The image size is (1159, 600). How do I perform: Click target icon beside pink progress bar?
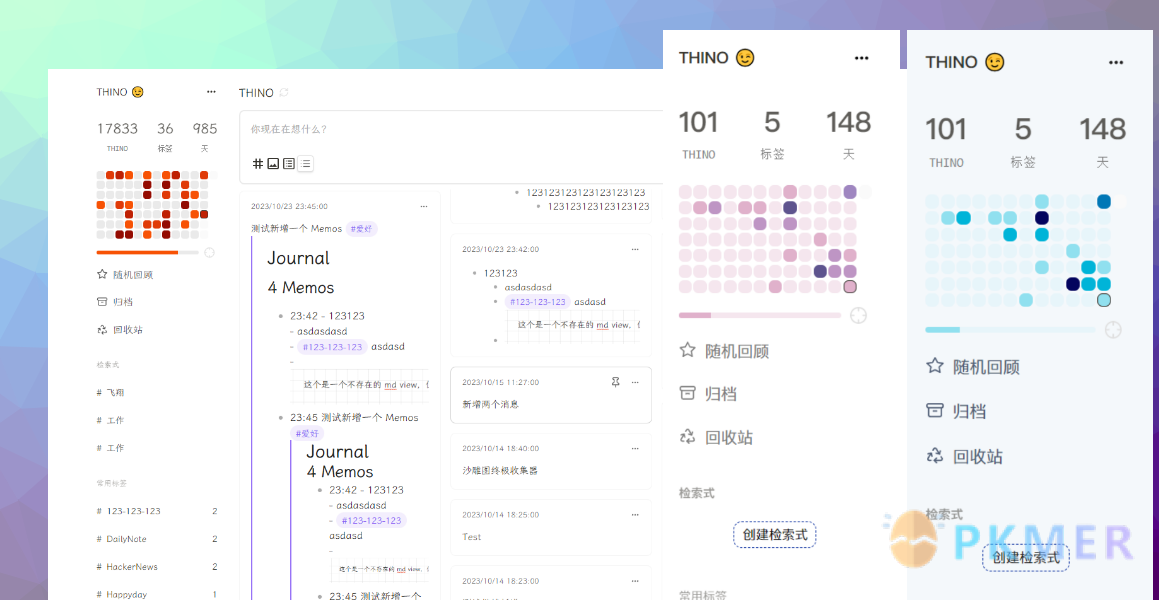pos(858,316)
